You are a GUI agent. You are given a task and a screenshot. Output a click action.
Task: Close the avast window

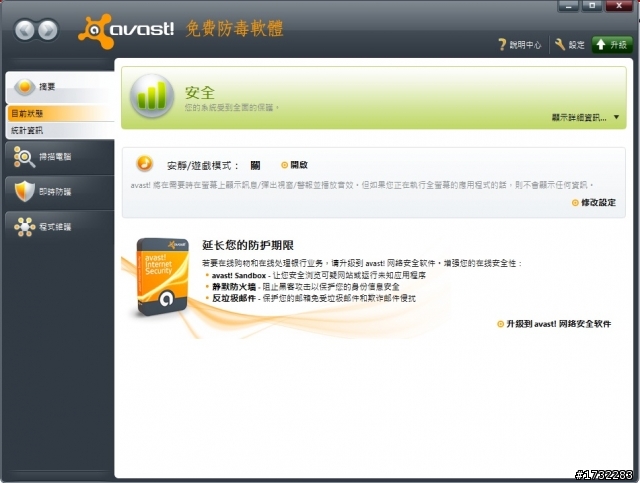tap(619, 6)
